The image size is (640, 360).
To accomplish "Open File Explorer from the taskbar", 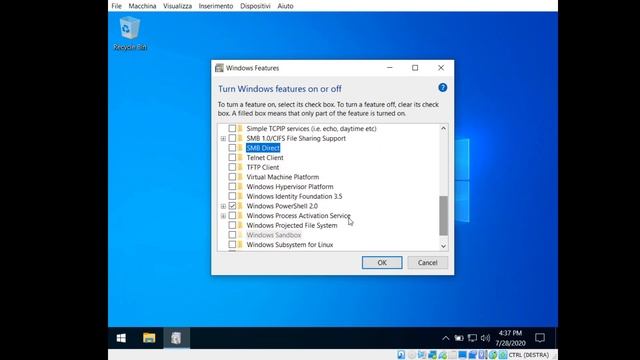I will 149,338.
